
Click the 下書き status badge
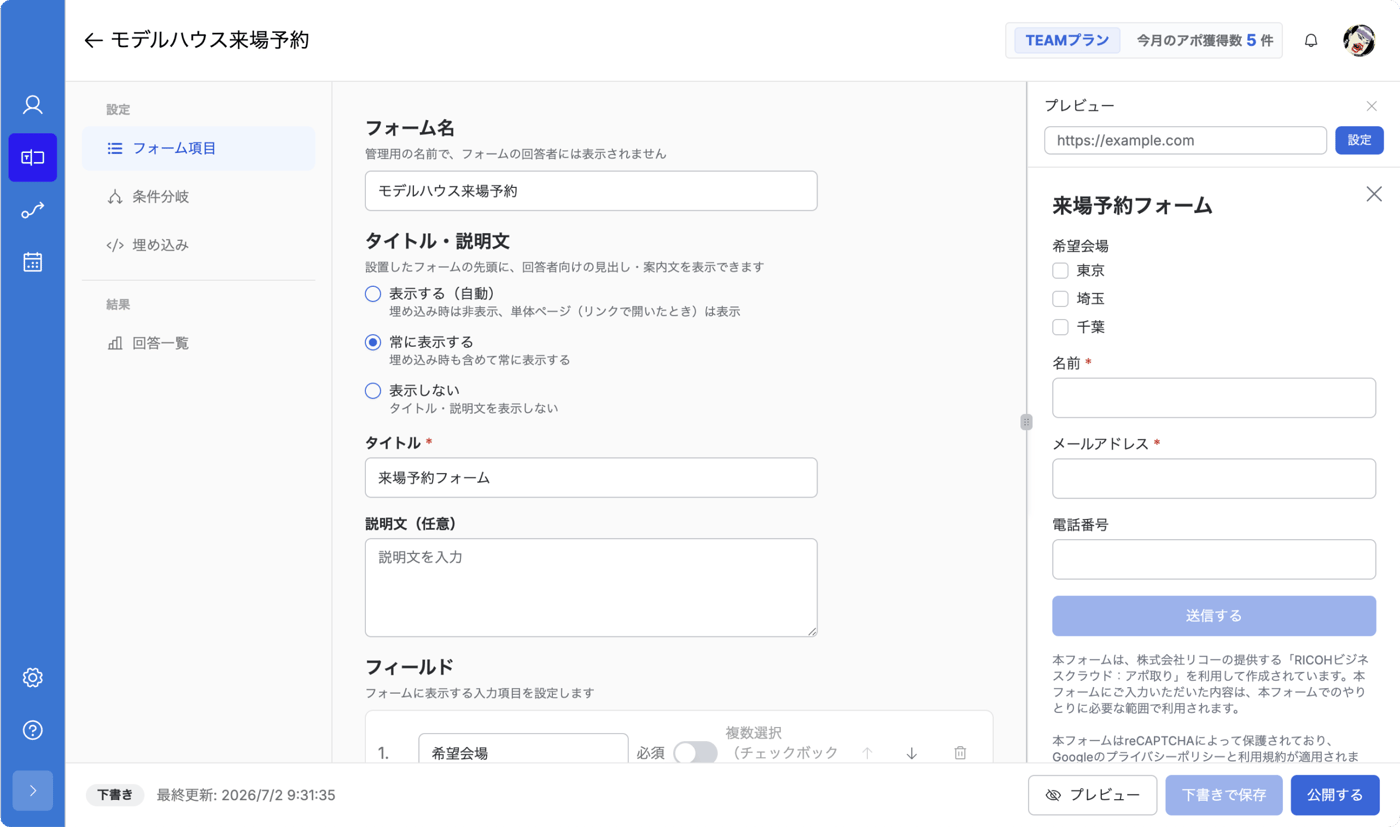115,795
